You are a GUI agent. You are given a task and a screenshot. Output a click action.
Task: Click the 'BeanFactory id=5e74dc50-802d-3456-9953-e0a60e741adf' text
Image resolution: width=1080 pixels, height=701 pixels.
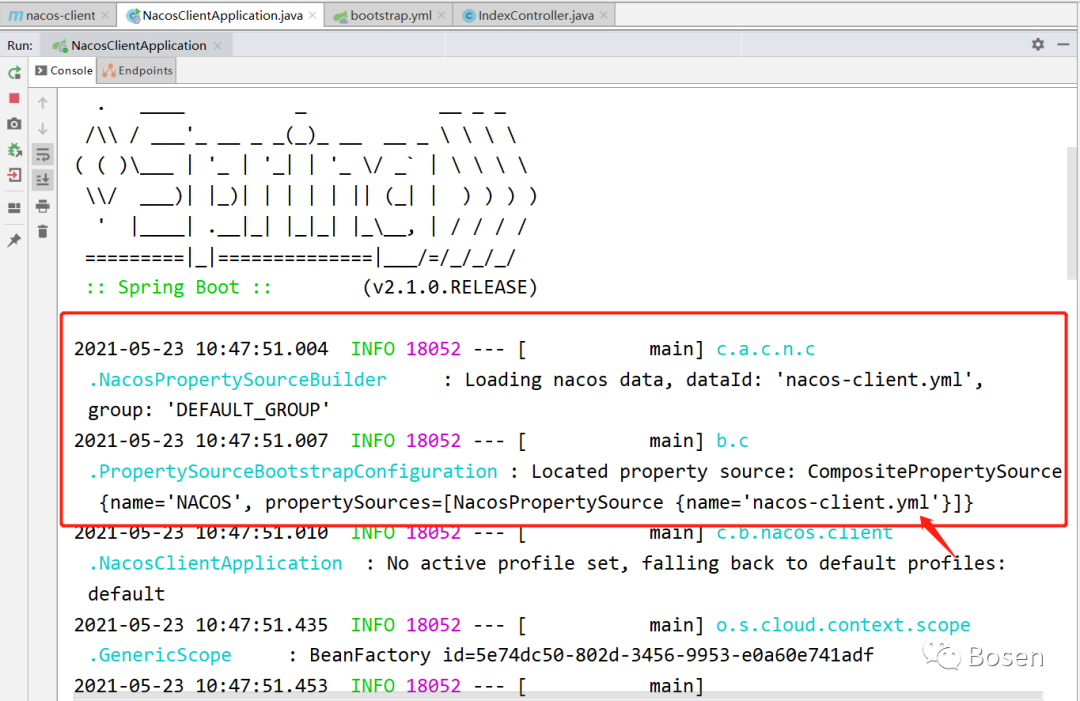[592, 656]
